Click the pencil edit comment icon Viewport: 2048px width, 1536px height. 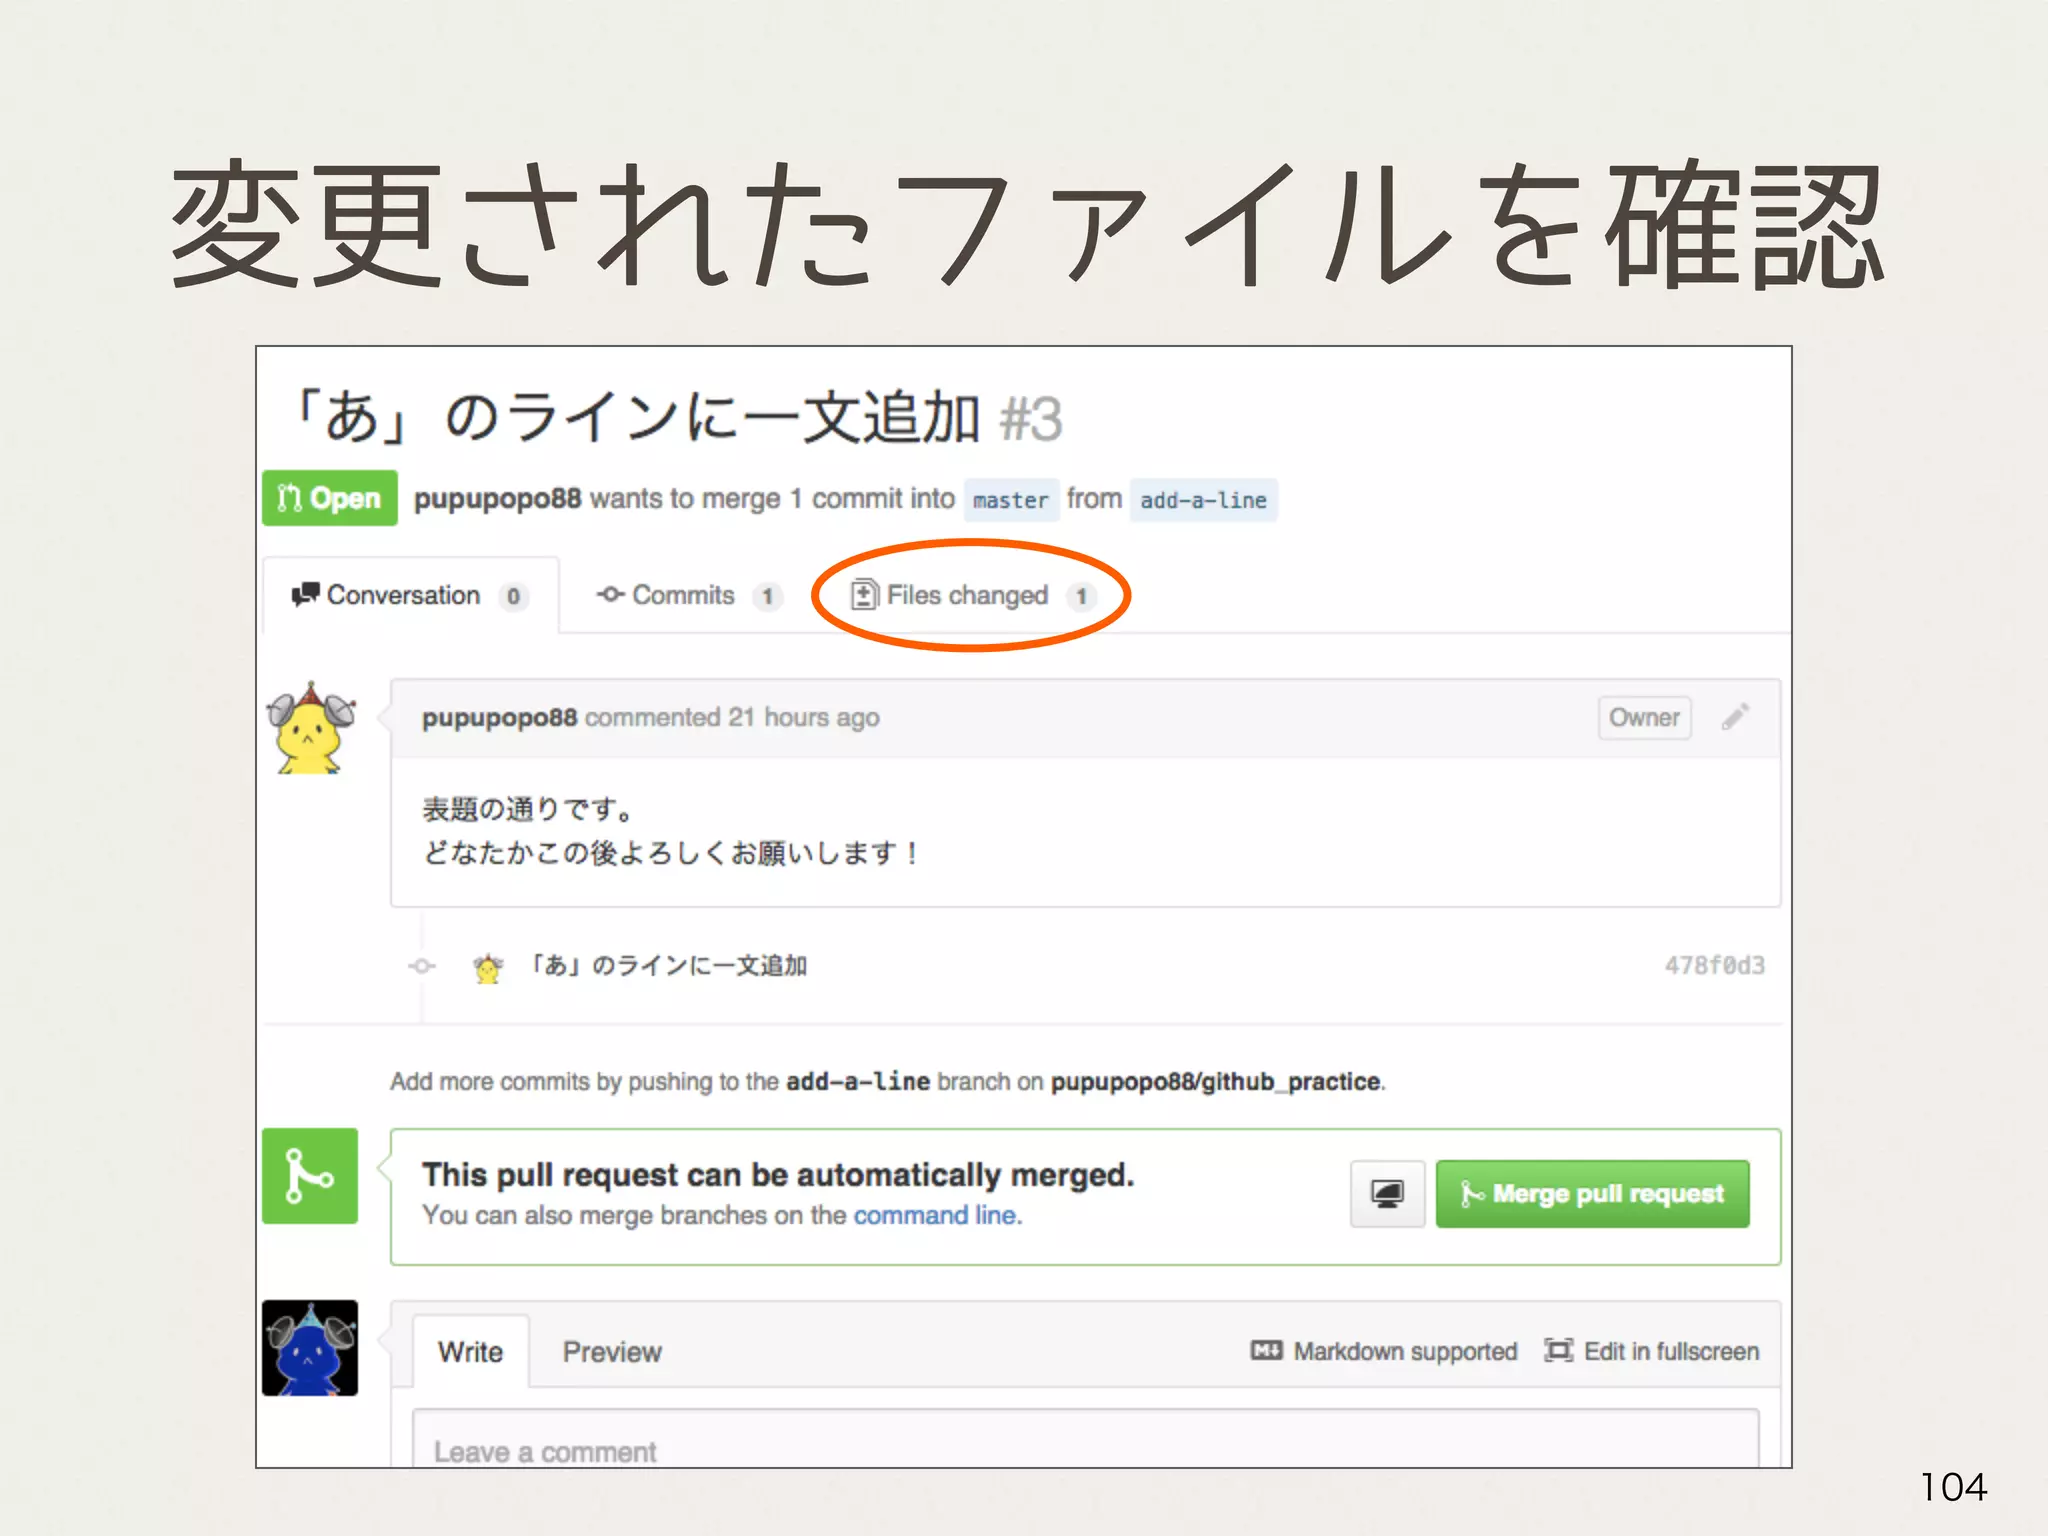[1735, 717]
